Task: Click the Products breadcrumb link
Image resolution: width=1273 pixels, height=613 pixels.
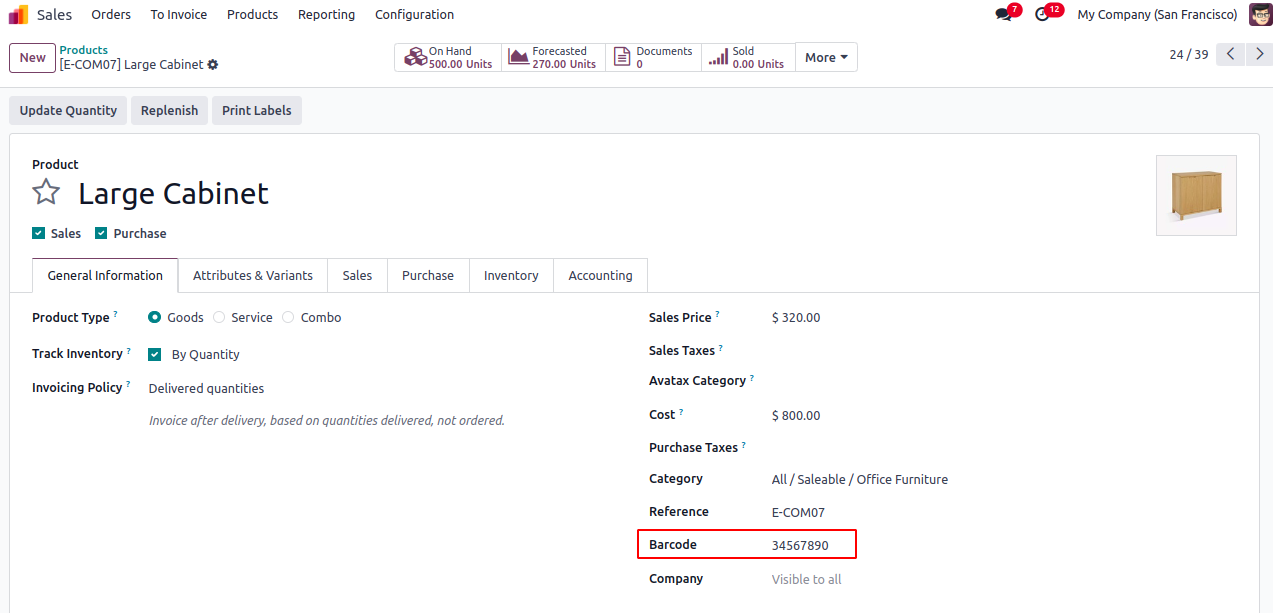Action: pyautogui.click(x=84, y=50)
